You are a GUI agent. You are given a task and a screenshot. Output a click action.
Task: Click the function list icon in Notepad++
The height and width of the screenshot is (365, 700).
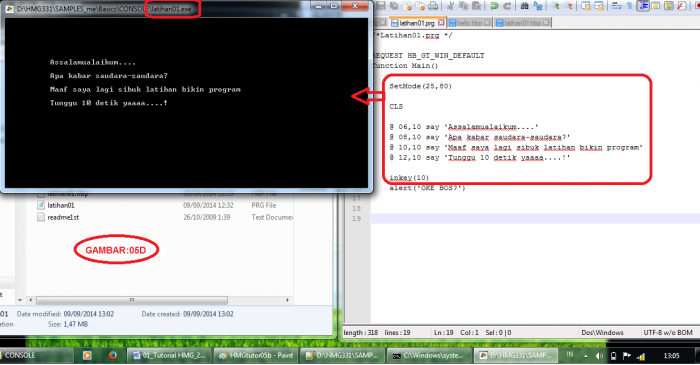pyautogui.click(x=681, y=6)
